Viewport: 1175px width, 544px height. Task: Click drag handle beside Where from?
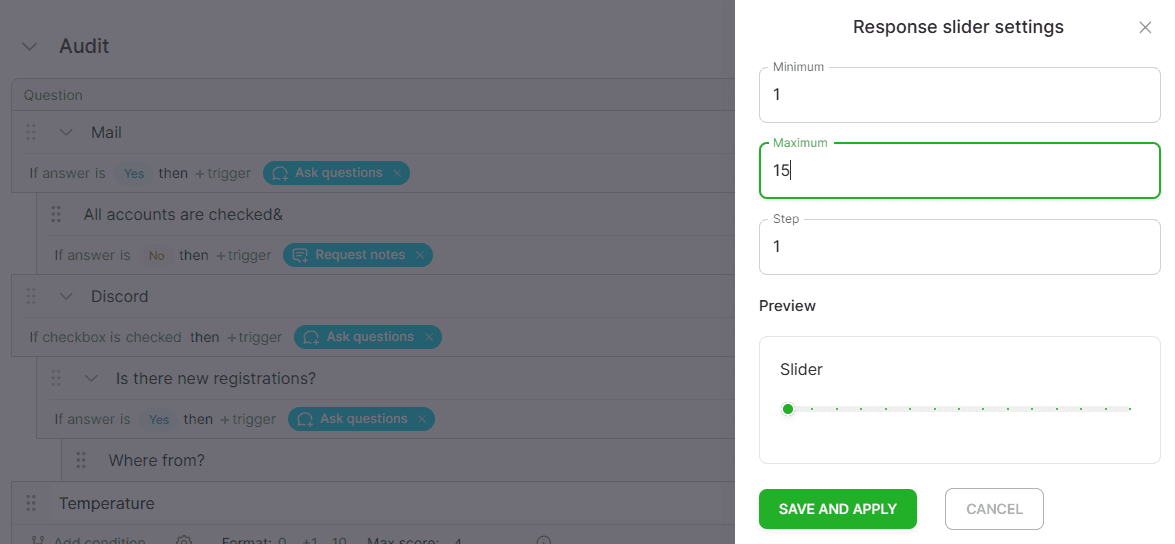[81, 460]
